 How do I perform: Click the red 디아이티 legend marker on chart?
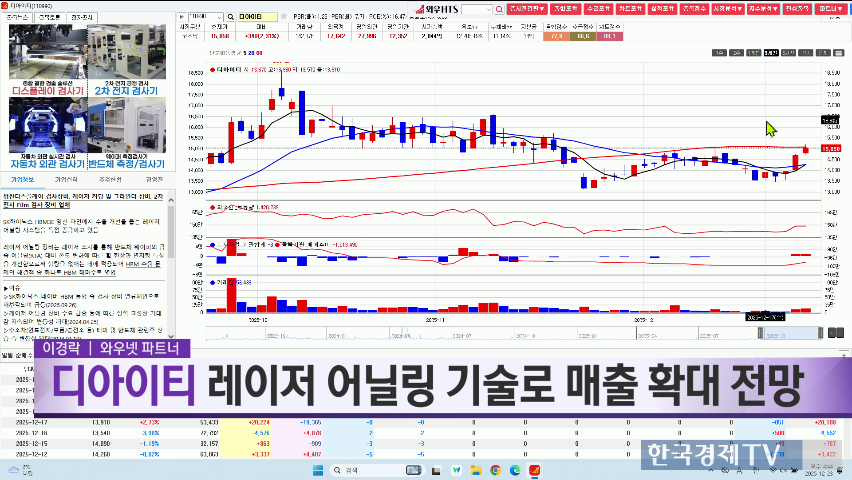(x=212, y=69)
